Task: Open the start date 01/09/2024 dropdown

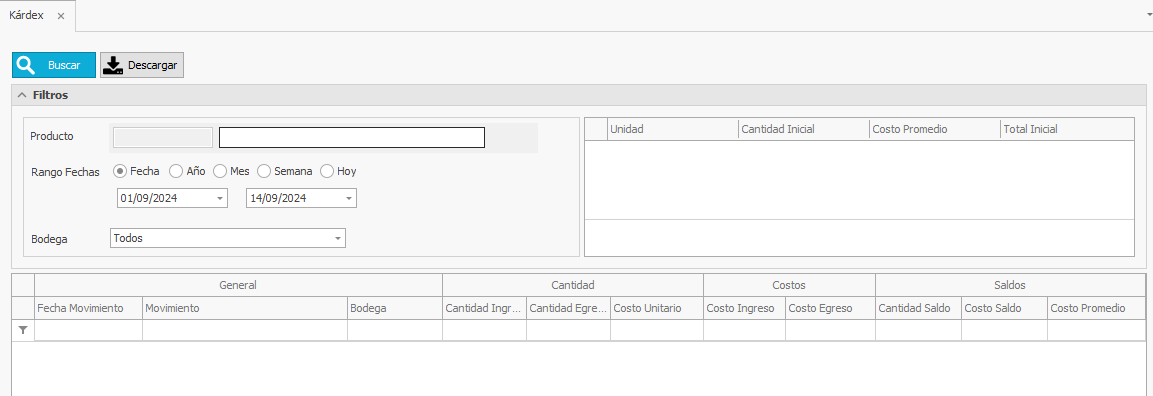Action: 220,198
